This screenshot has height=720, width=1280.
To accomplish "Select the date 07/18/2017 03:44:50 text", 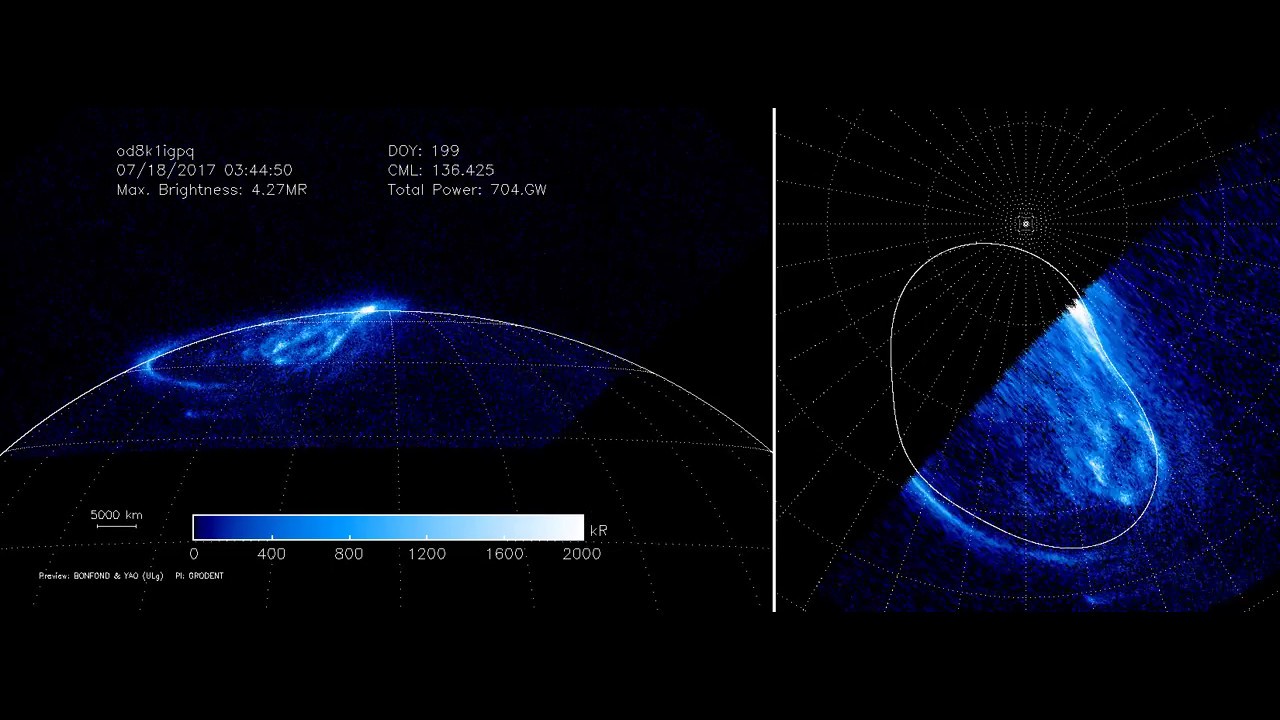I will [x=204, y=170].
